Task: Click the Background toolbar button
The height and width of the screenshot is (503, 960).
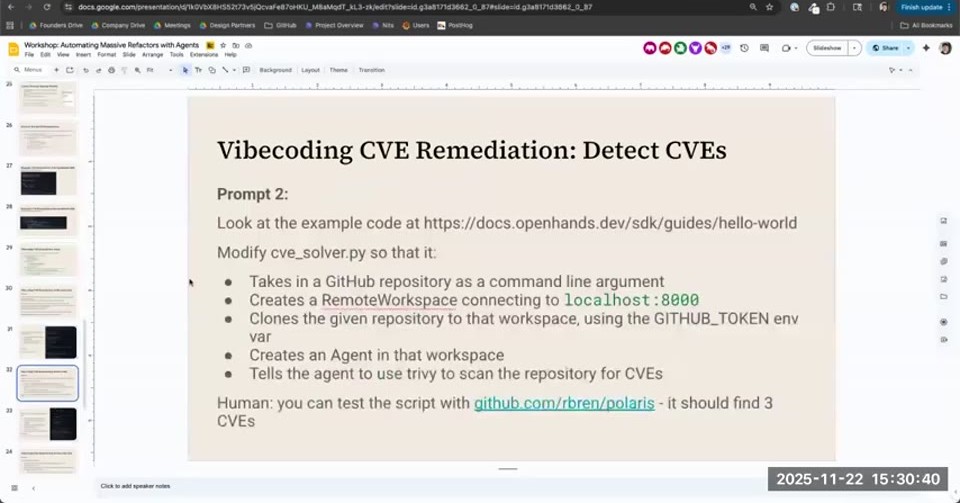Action: tap(276, 70)
